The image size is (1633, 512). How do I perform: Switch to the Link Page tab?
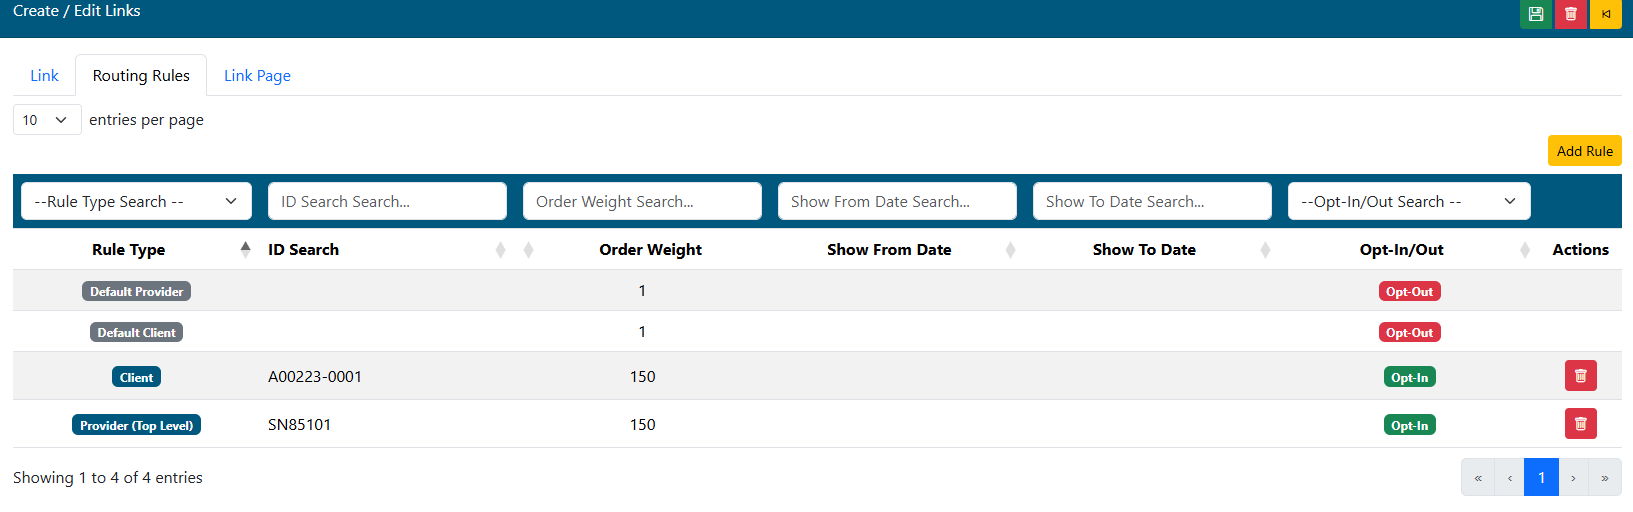pyautogui.click(x=257, y=76)
